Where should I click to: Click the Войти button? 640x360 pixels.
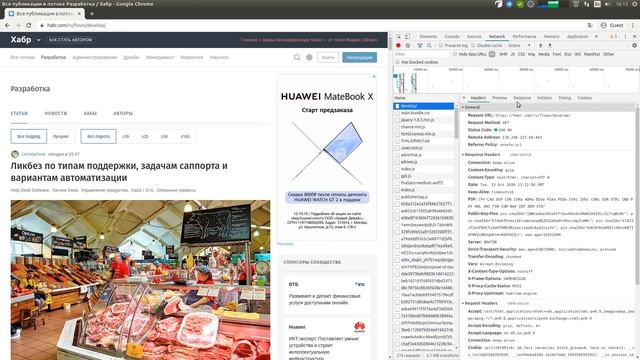pos(328,58)
